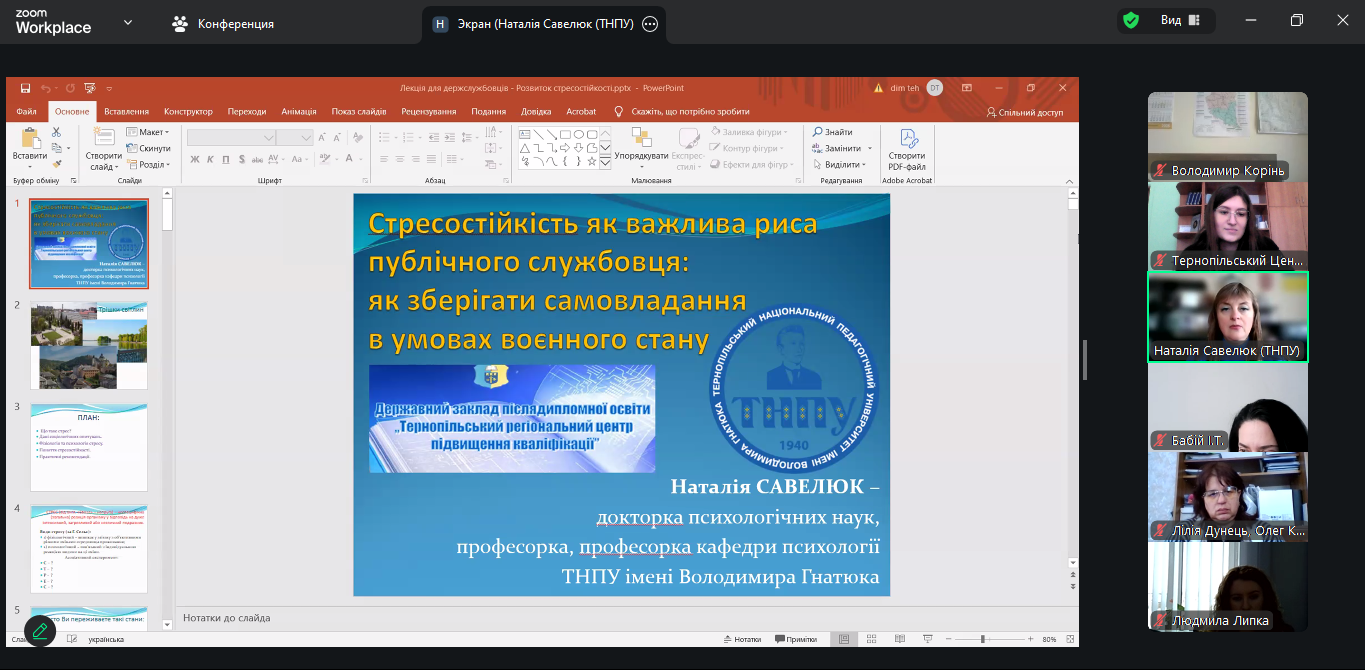Open Zoom annotation pencil button
Image resolution: width=1365 pixels, height=670 pixels.
pos(40,631)
